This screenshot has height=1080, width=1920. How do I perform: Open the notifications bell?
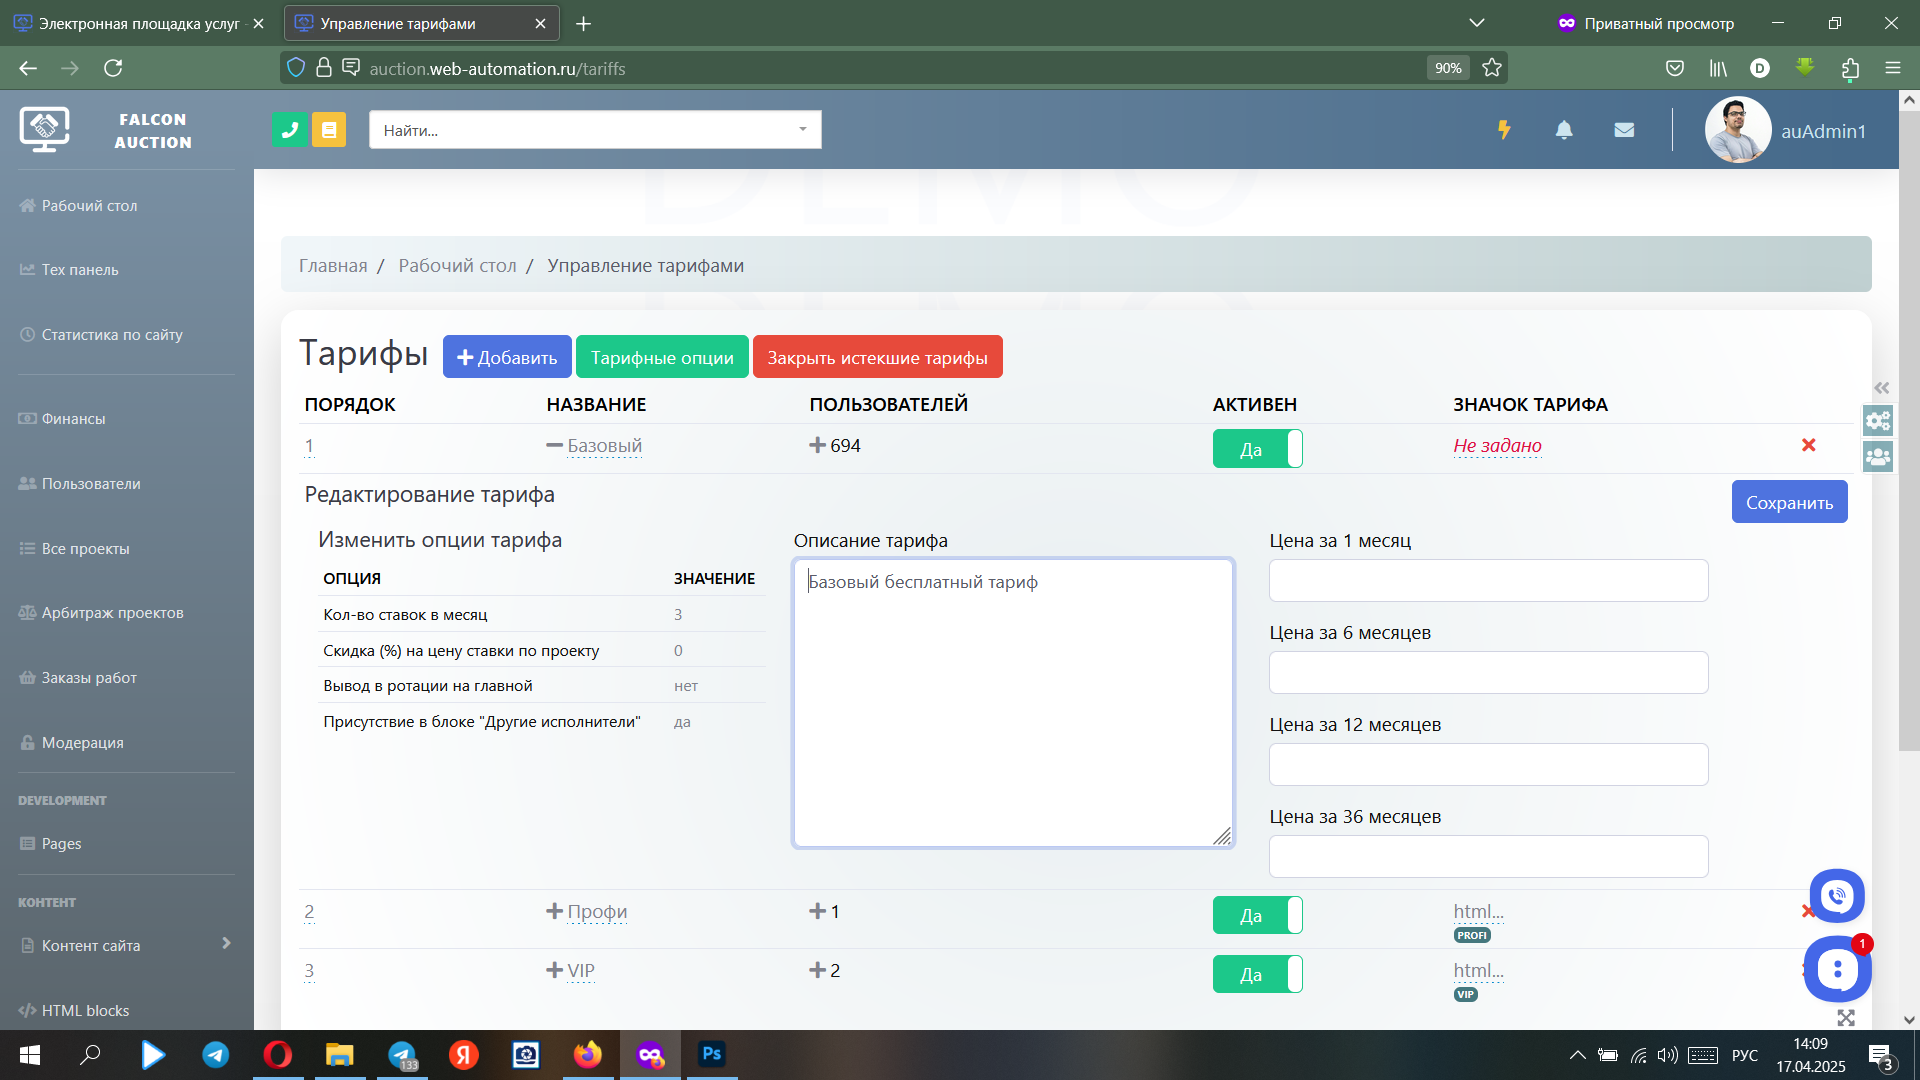1564,130
